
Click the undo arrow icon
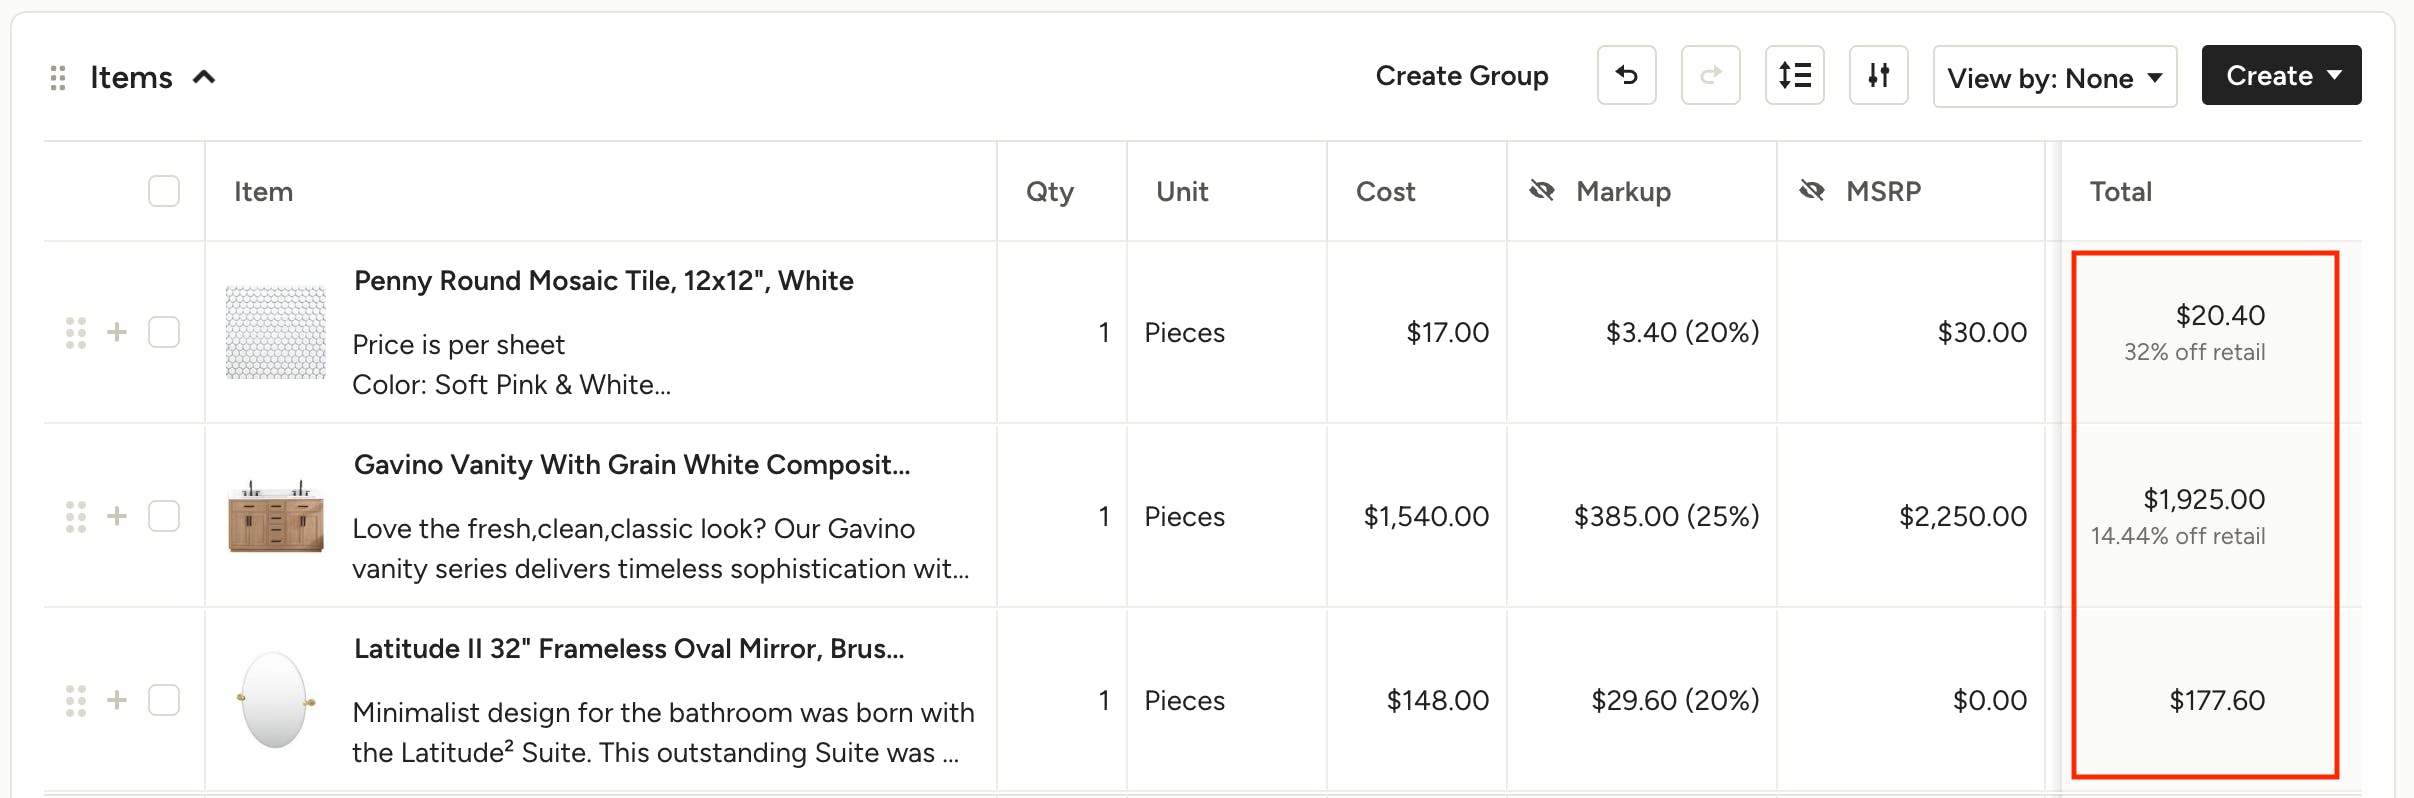pos(1626,75)
